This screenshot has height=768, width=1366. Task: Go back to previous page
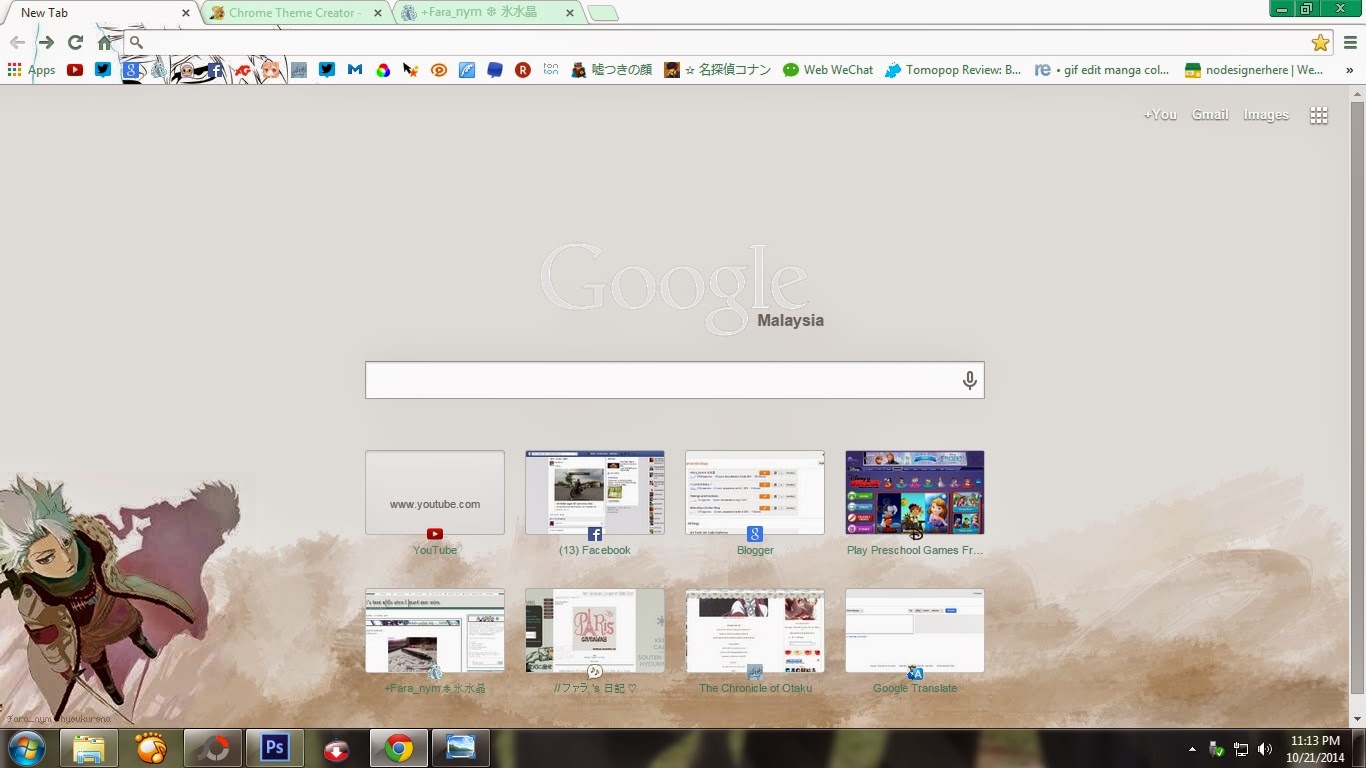click(x=17, y=42)
